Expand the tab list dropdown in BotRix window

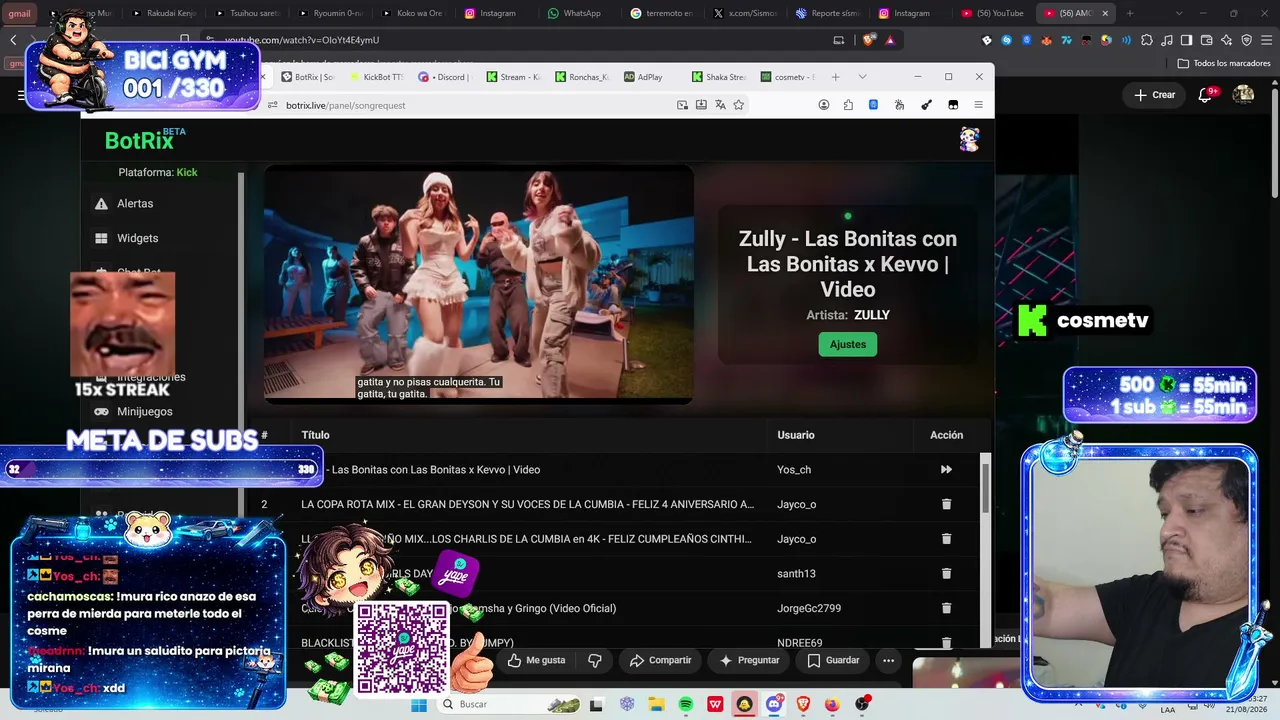click(862, 77)
